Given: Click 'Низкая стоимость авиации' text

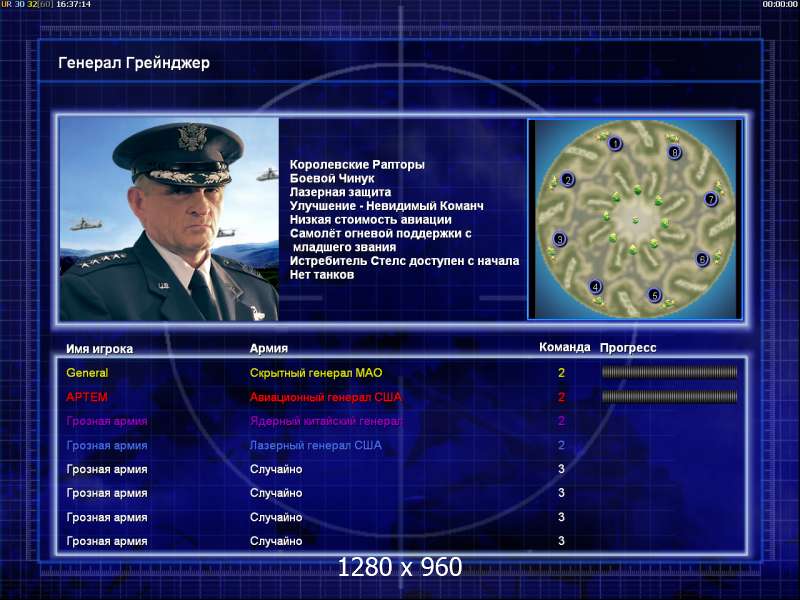Looking at the screenshot, I should [x=371, y=219].
